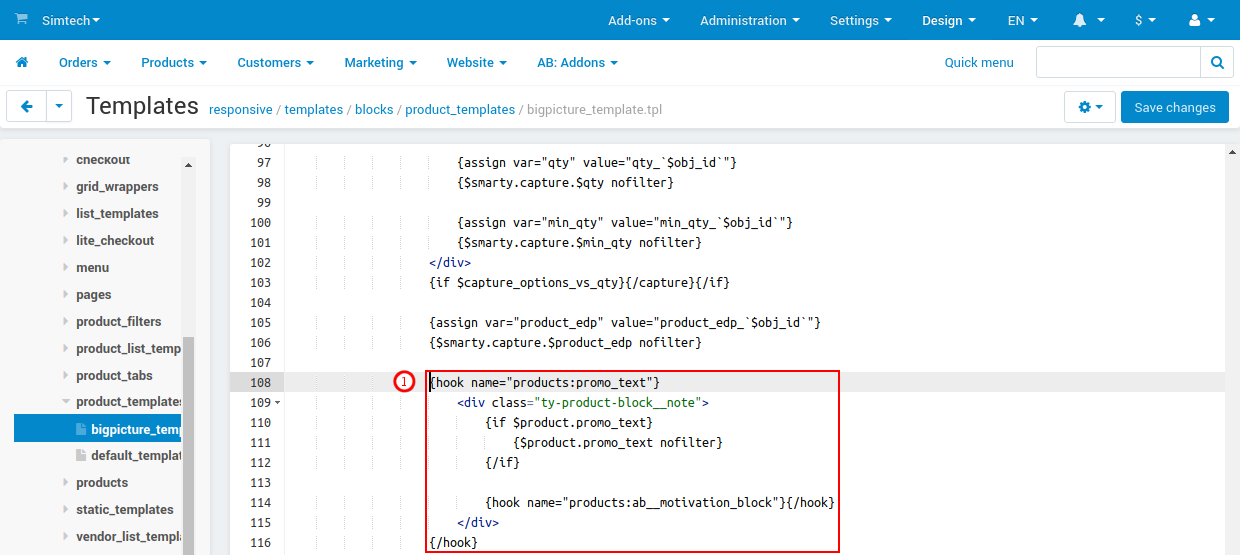This screenshot has height=555, width=1240.
Task: Open the Settings menu
Action: click(x=861, y=20)
